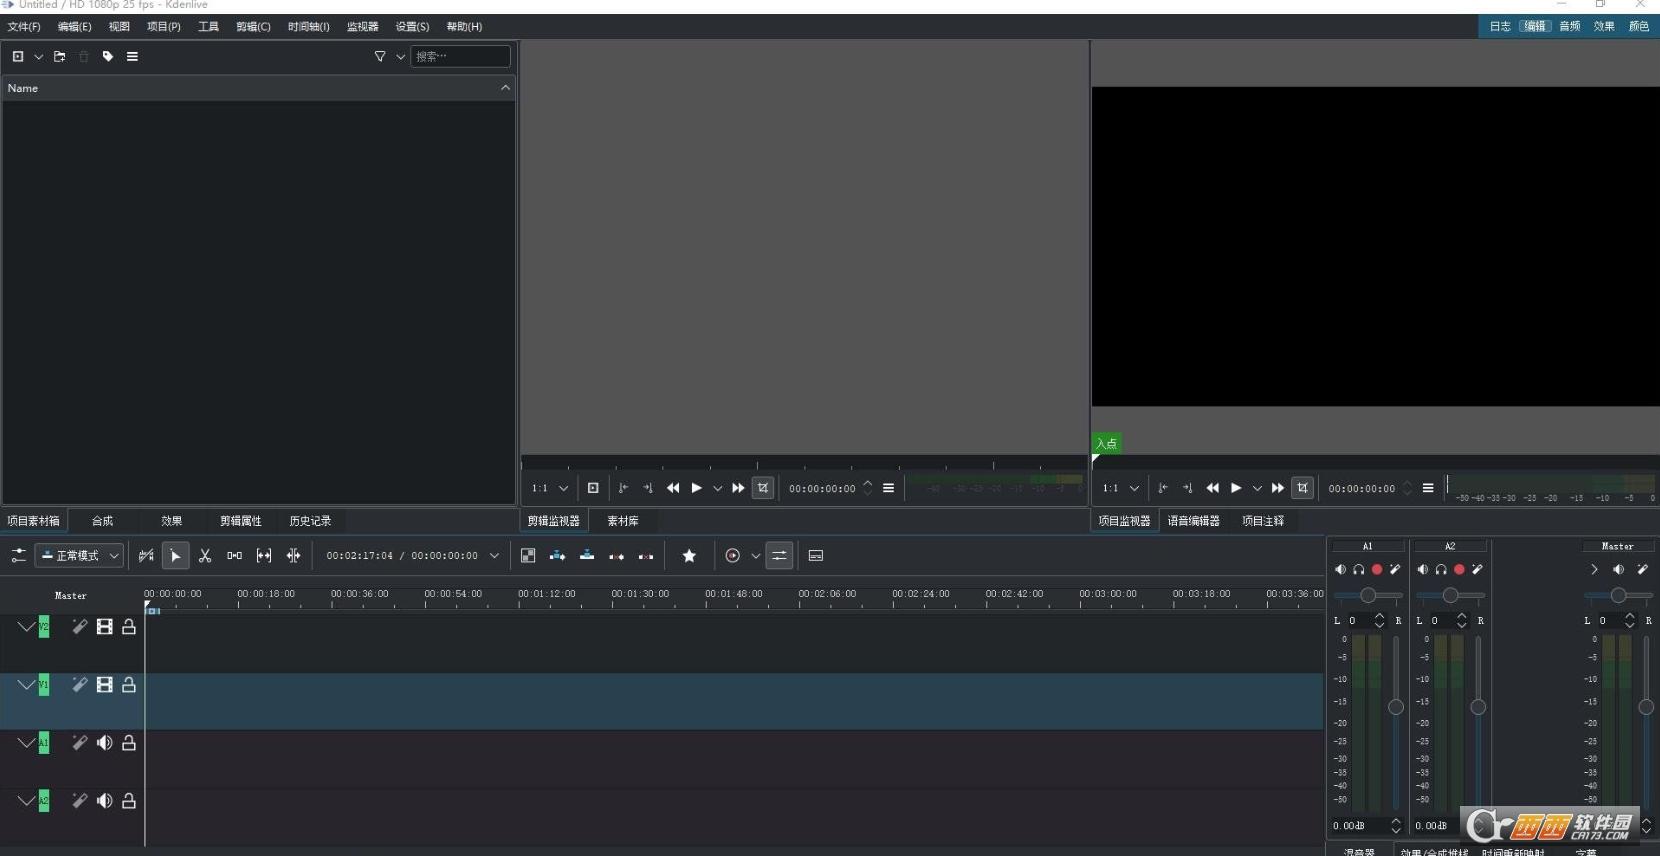Open the 时间轴(I) menu
Image resolution: width=1660 pixels, height=856 pixels.
(309, 27)
